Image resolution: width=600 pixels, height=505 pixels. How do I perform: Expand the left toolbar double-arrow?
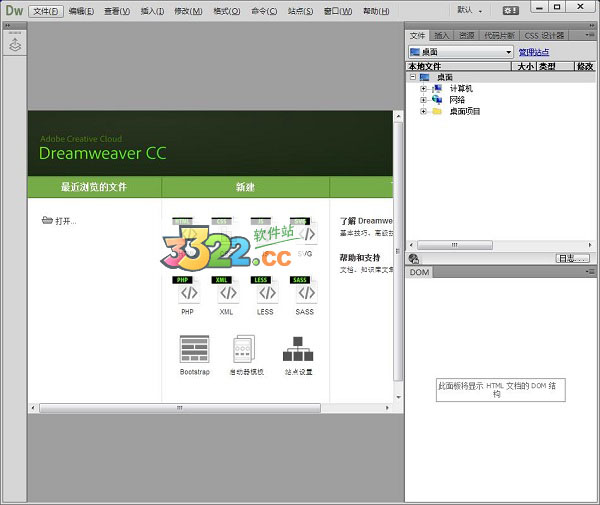tap(8, 26)
